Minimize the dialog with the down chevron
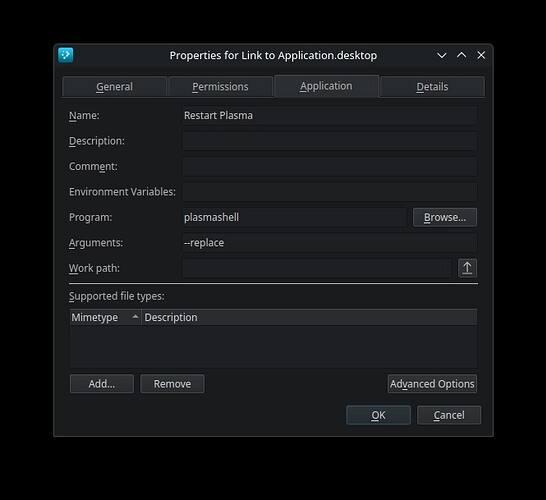Screen dimensions: 546x500 442,55
